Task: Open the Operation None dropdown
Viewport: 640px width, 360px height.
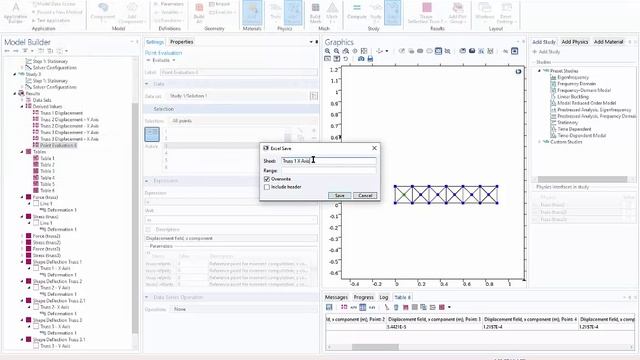Action: [244, 309]
